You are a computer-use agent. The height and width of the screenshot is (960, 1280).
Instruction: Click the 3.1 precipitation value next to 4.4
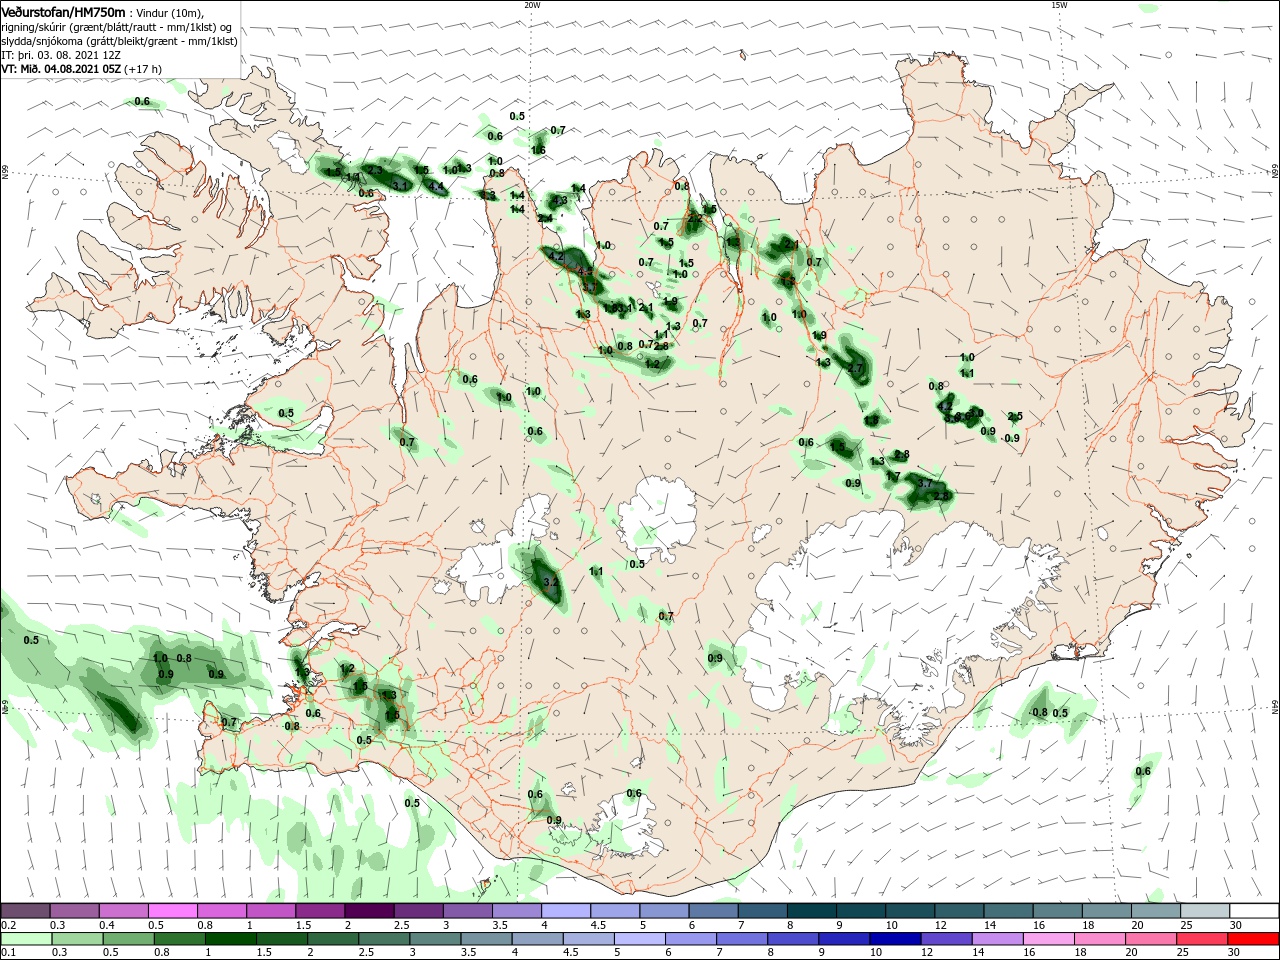point(399,186)
